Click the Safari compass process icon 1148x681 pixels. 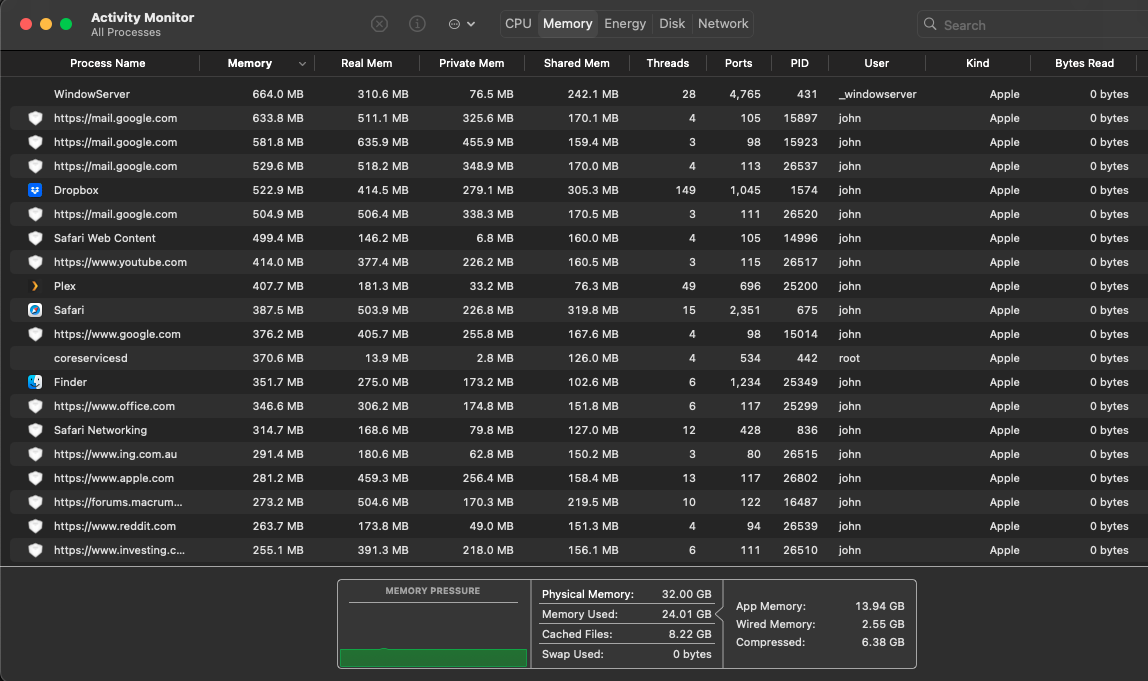point(34,310)
